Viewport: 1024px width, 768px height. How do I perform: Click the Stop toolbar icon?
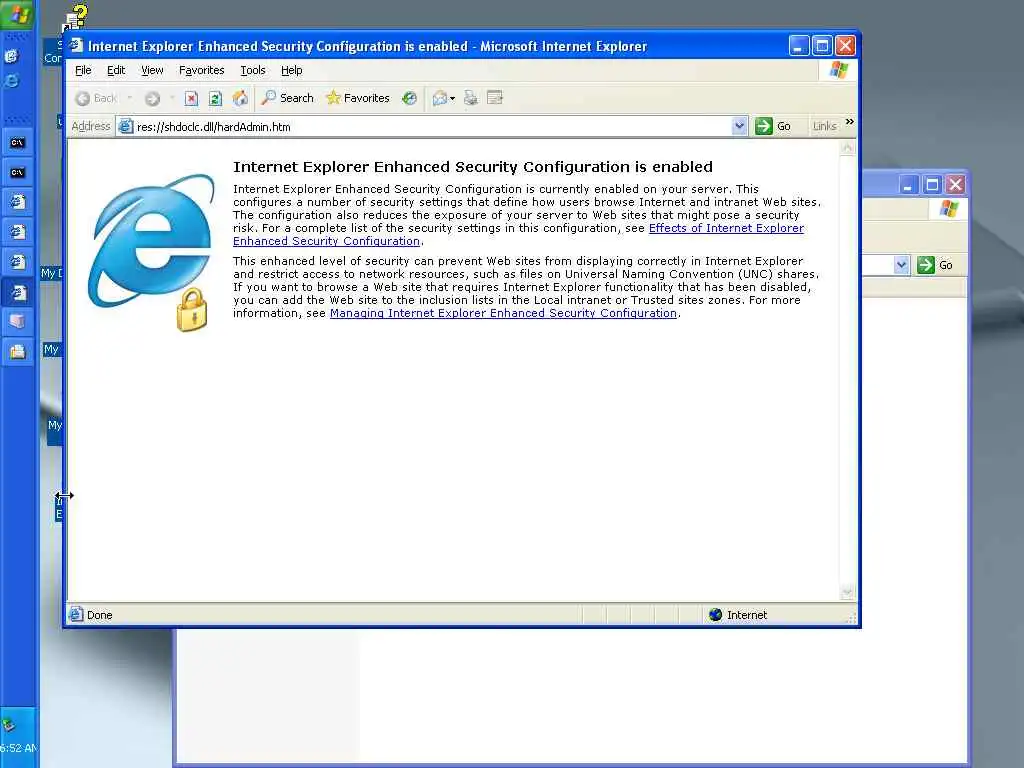pyautogui.click(x=191, y=99)
